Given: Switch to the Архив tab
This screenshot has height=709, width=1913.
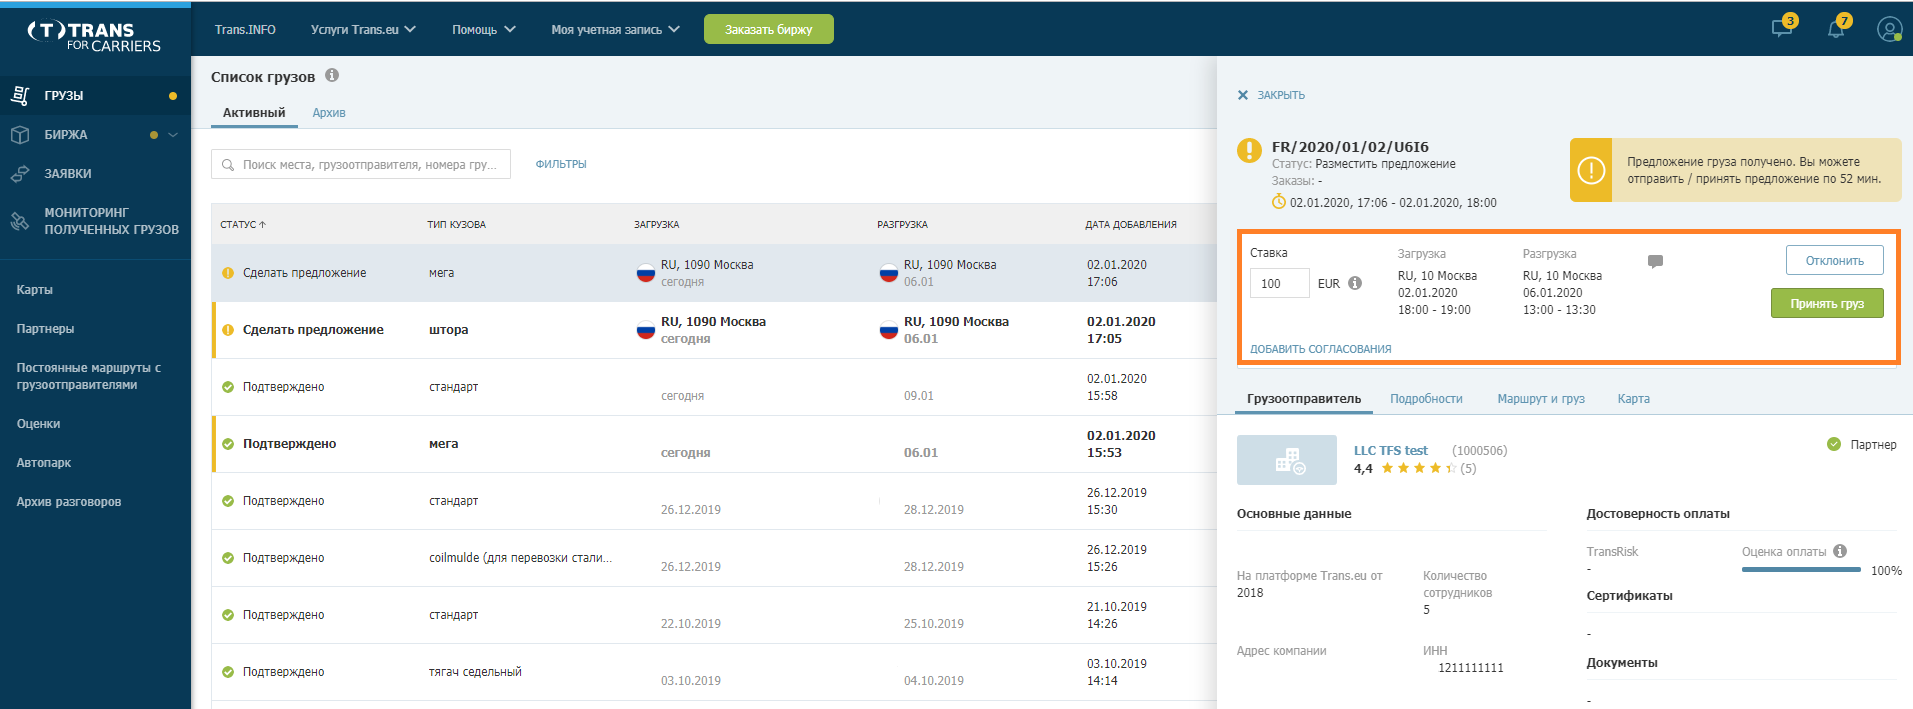Looking at the screenshot, I should click(x=329, y=113).
